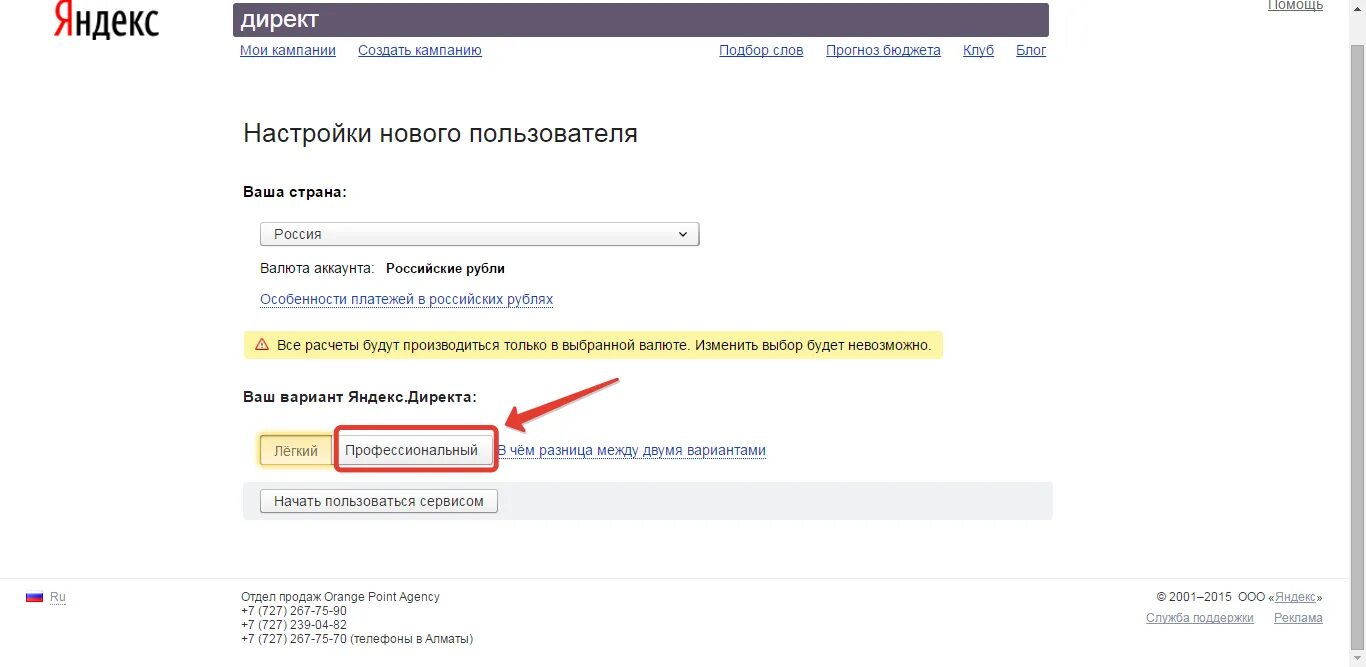Click the Russian flag icon in the footer
This screenshot has width=1366, height=667.
point(34,596)
